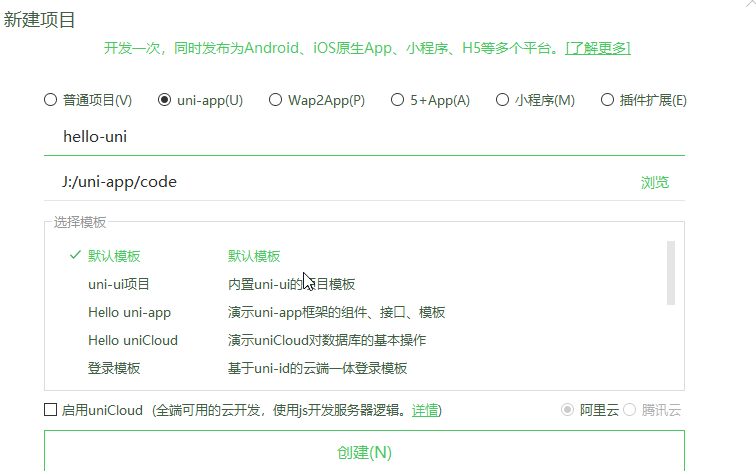
Task: Choose the 5+App(A) project type
Action: click(397, 100)
